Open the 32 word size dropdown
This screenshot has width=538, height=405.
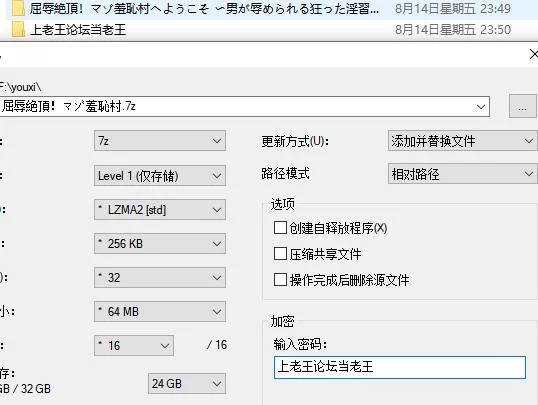coord(160,277)
